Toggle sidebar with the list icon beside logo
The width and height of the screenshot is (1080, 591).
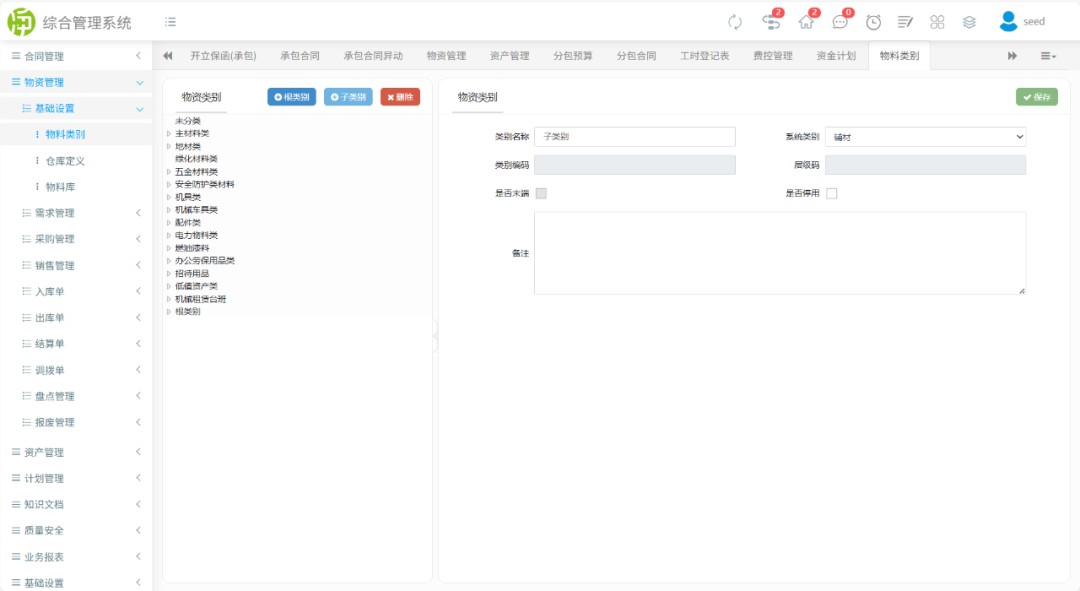pos(171,22)
